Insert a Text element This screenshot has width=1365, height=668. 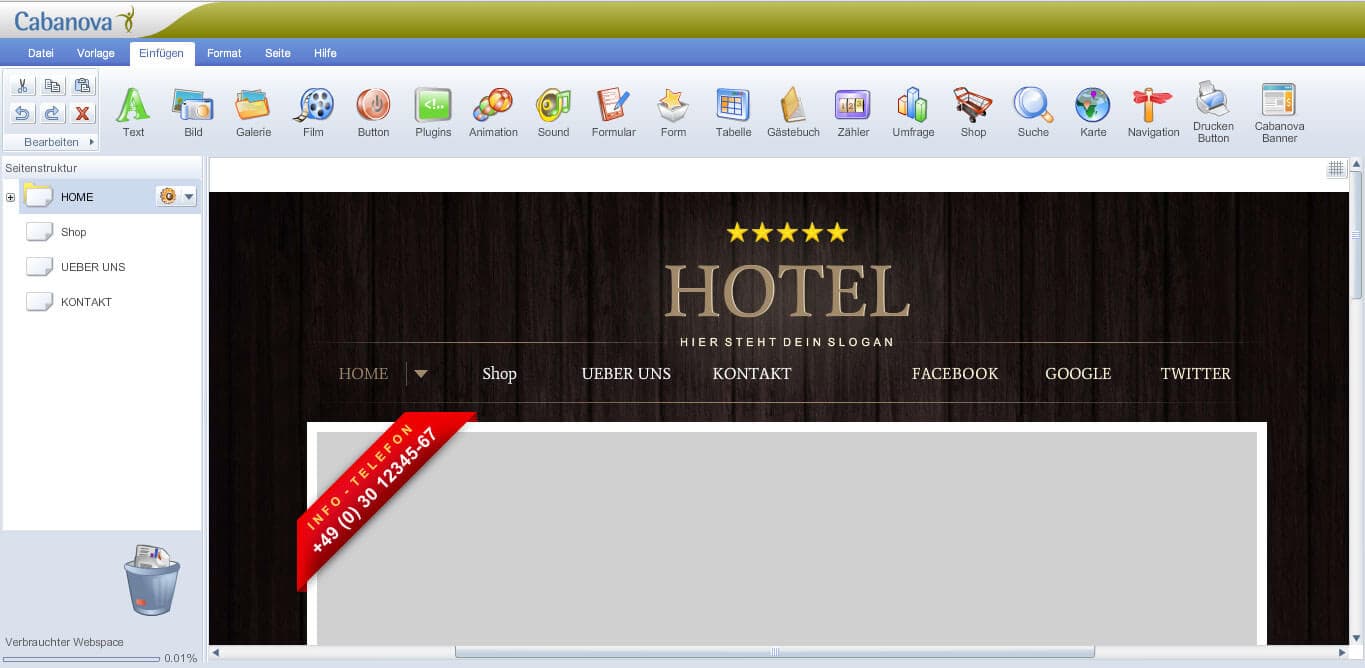(x=133, y=112)
